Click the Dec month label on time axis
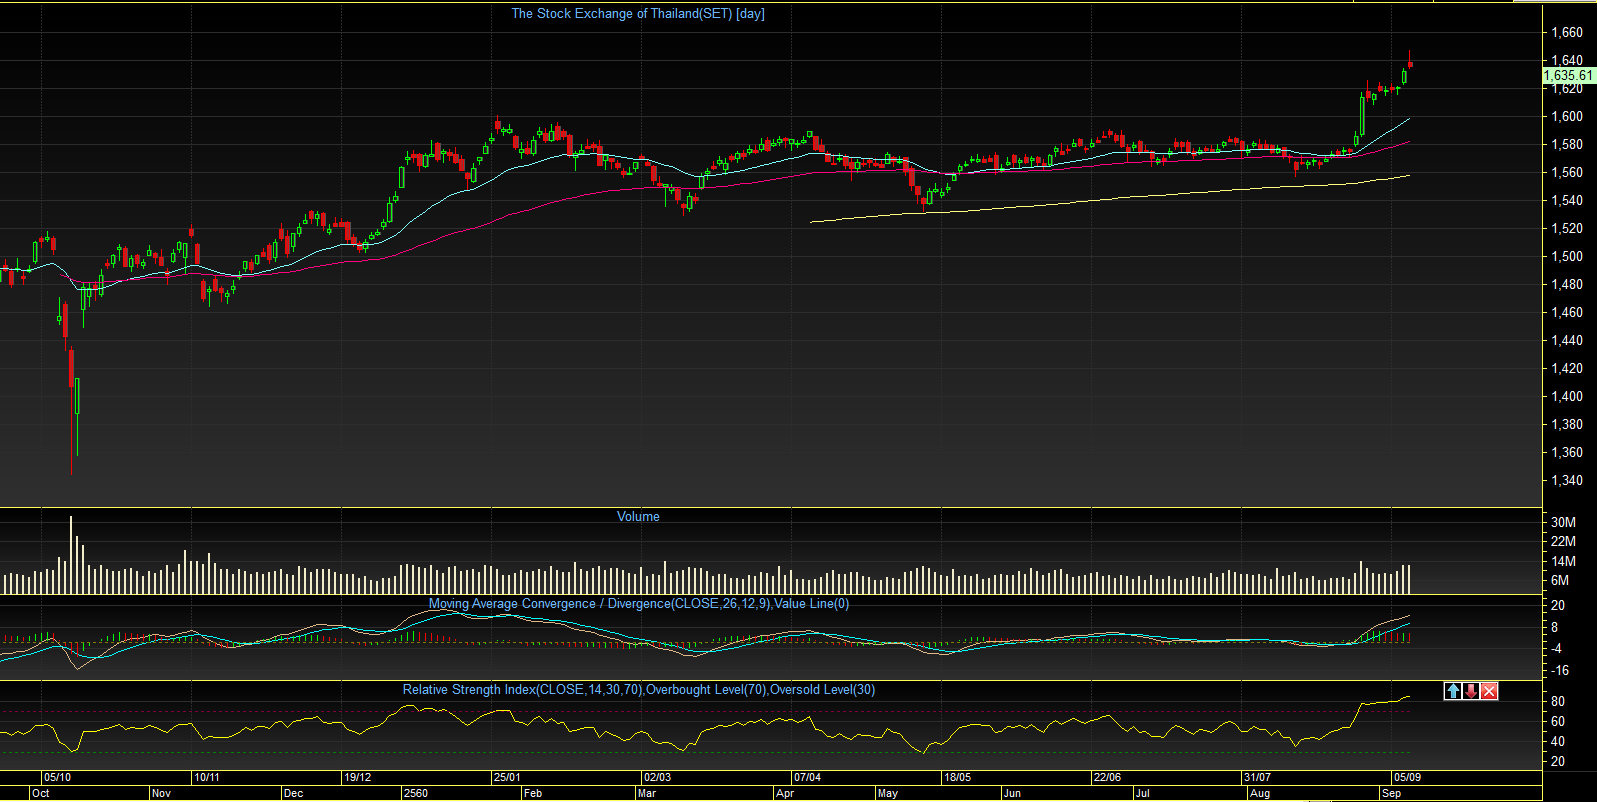The width and height of the screenshot is (1597, 802). (293, 793)
